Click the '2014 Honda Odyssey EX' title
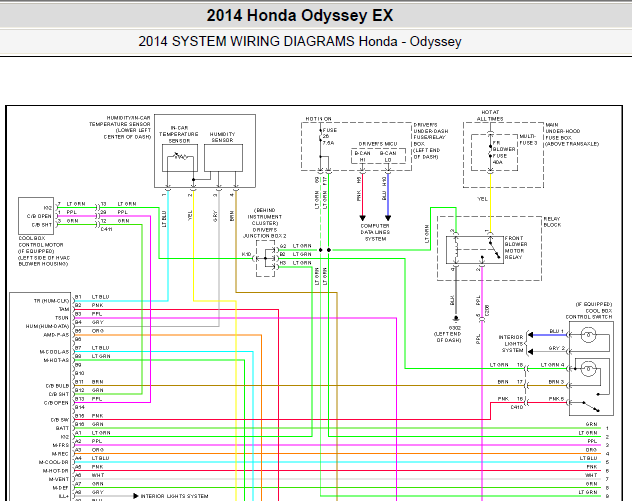Image resolution: width=632 pixels, height=501 pixels. [x=299, y=16]
